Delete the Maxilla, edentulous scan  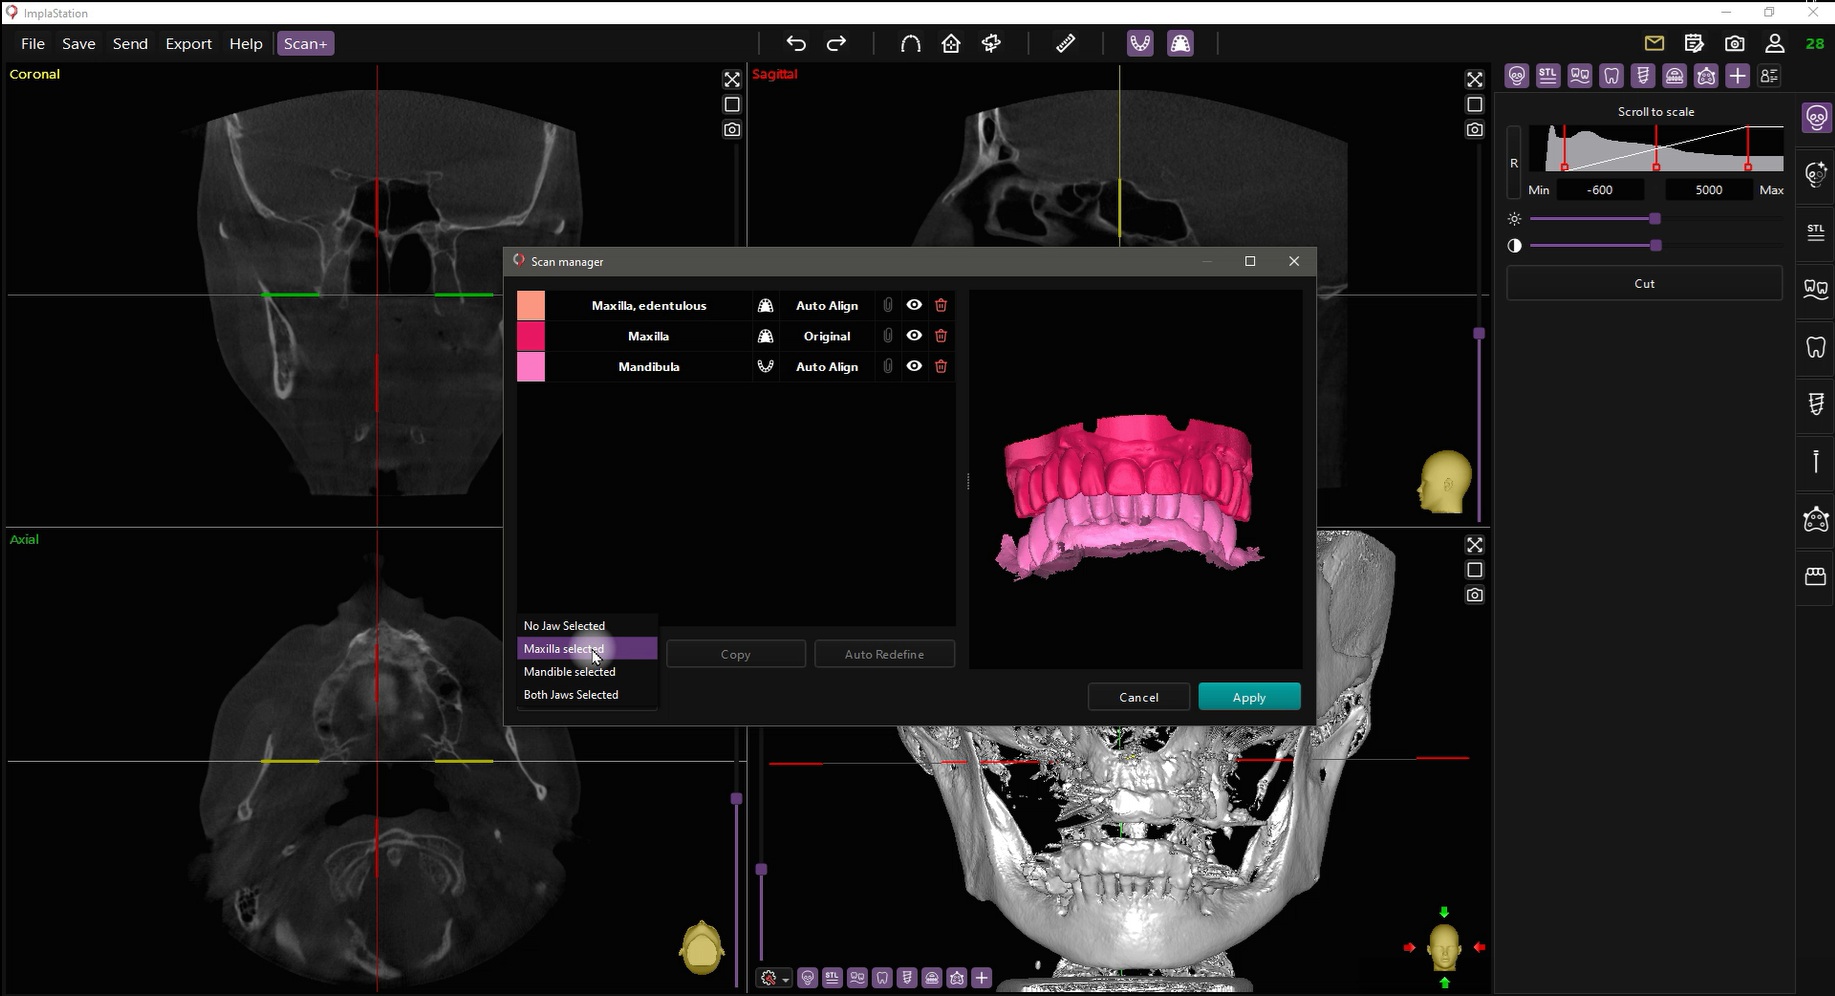point(941,305)
